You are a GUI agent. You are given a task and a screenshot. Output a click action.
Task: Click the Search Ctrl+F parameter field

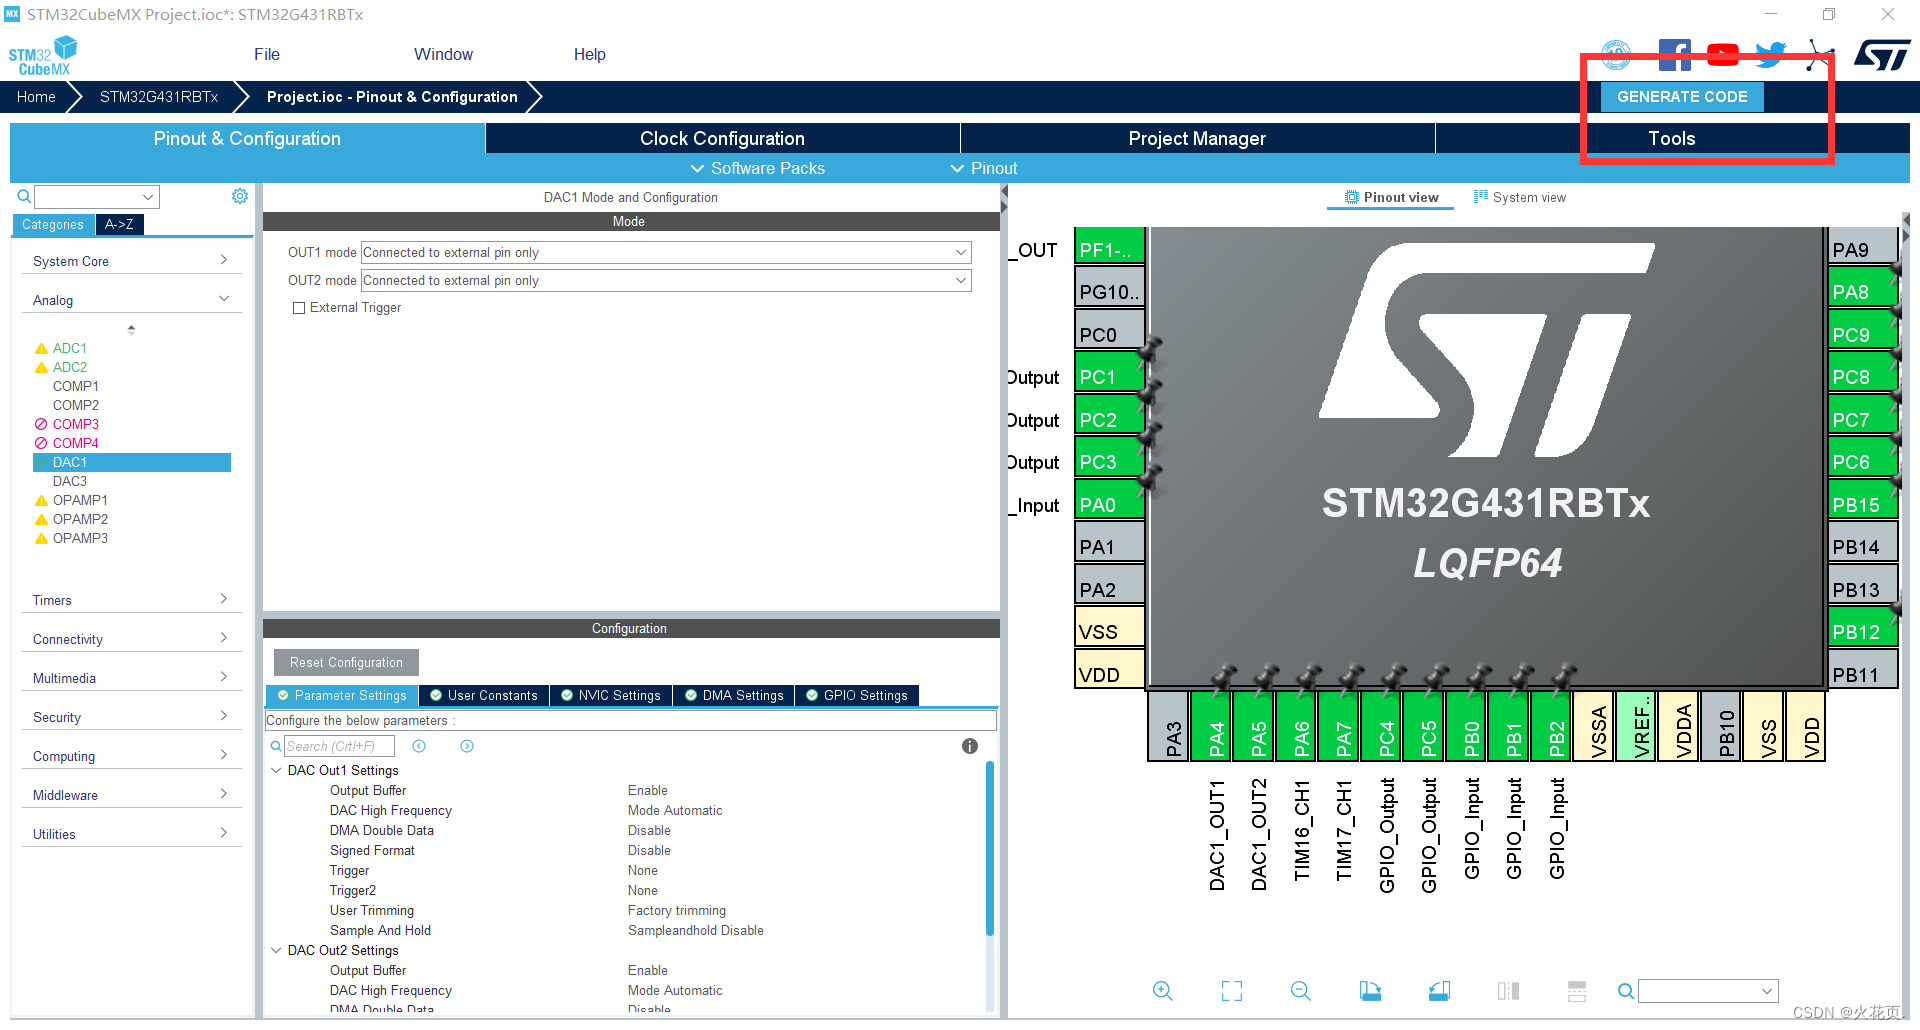coord(340,745)
